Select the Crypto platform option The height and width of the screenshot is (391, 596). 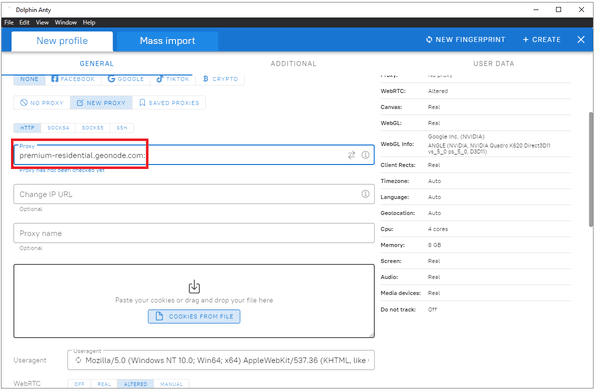pos(220,79)
